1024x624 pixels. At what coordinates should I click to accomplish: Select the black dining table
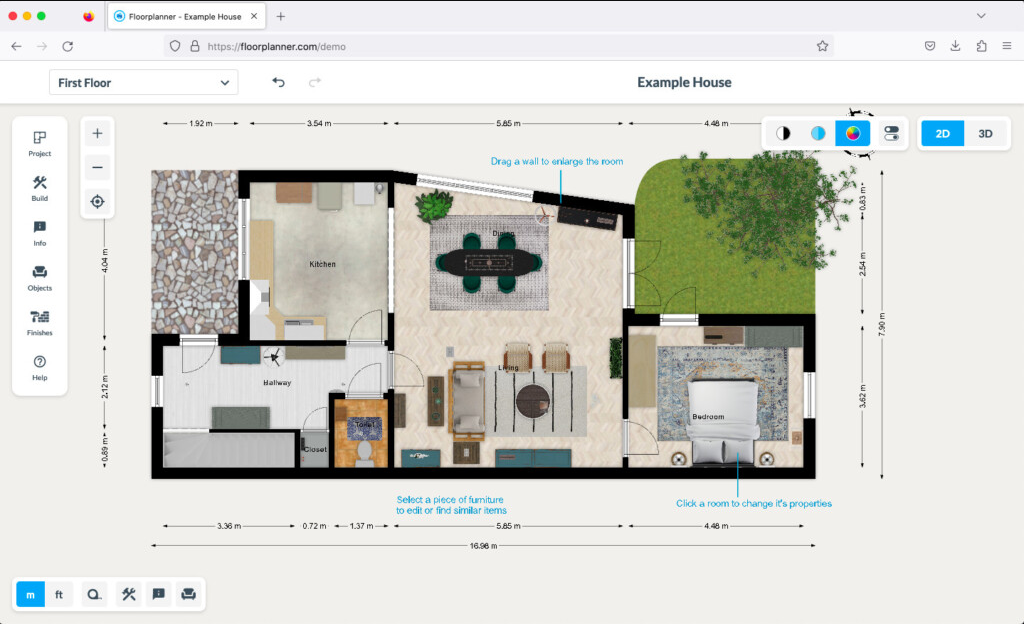(x=489, y=263)
